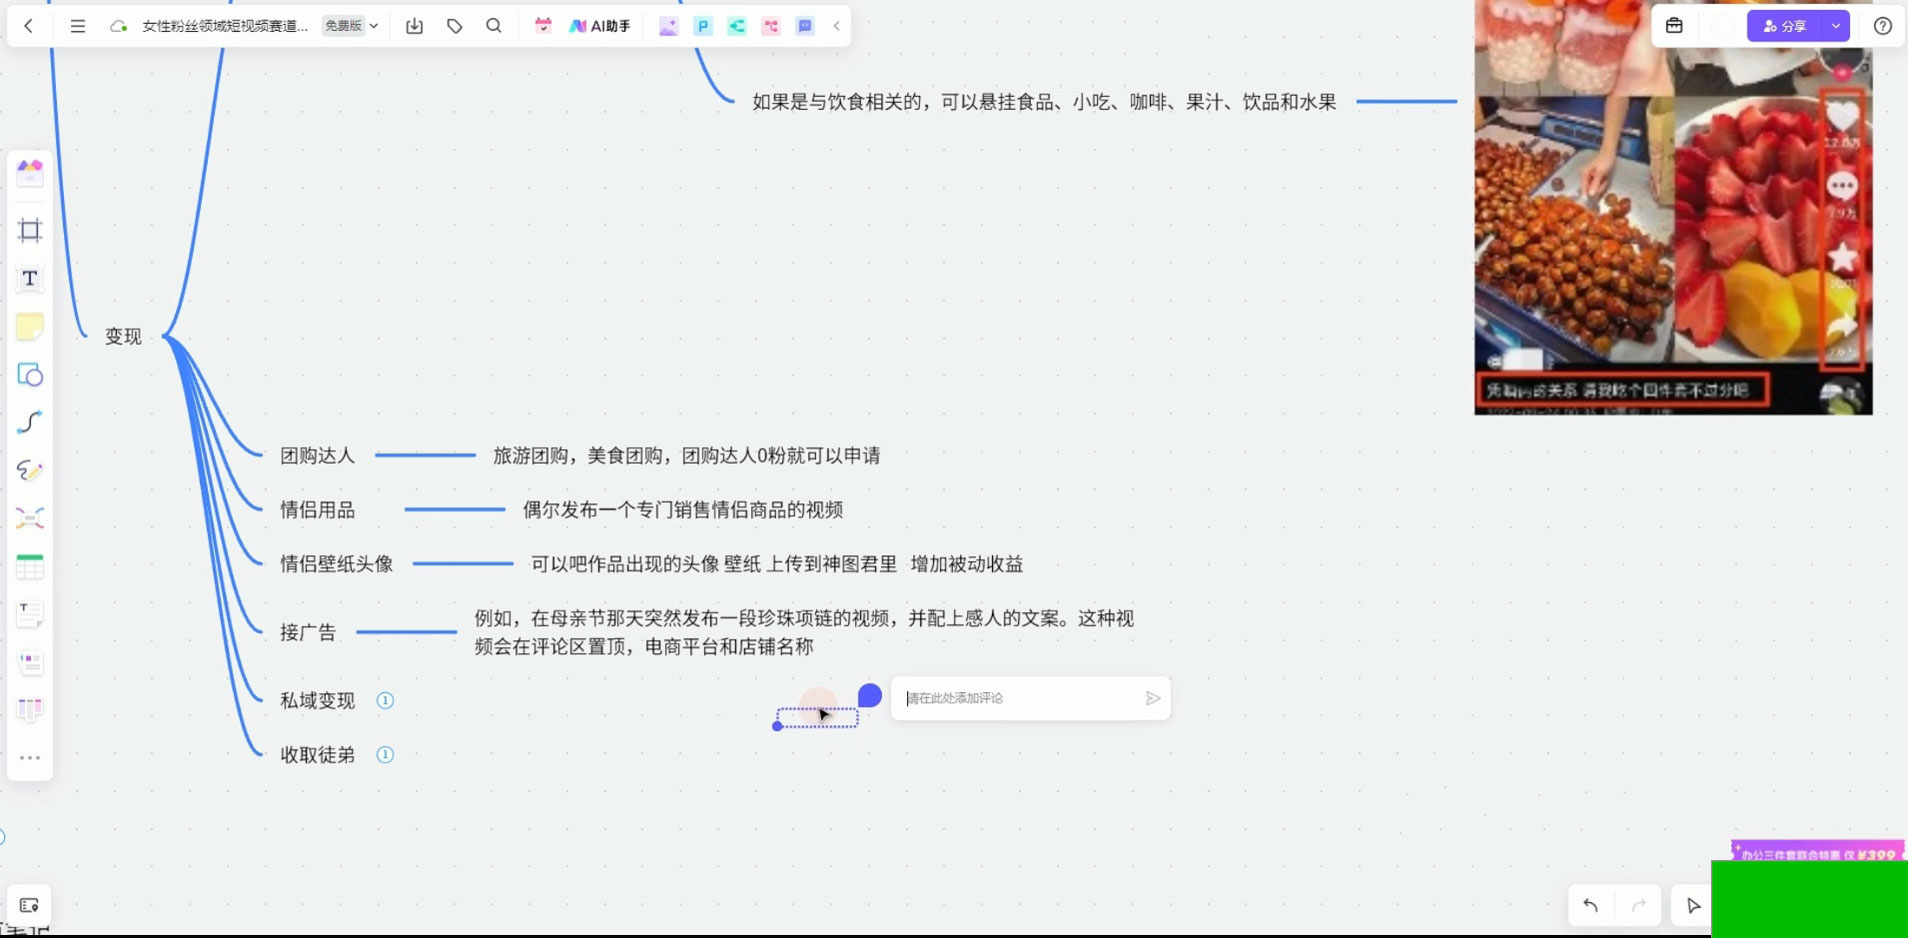The image size is (1908, 938).
Task: Insert a table from the left toolbar
Action: (30, 566)
